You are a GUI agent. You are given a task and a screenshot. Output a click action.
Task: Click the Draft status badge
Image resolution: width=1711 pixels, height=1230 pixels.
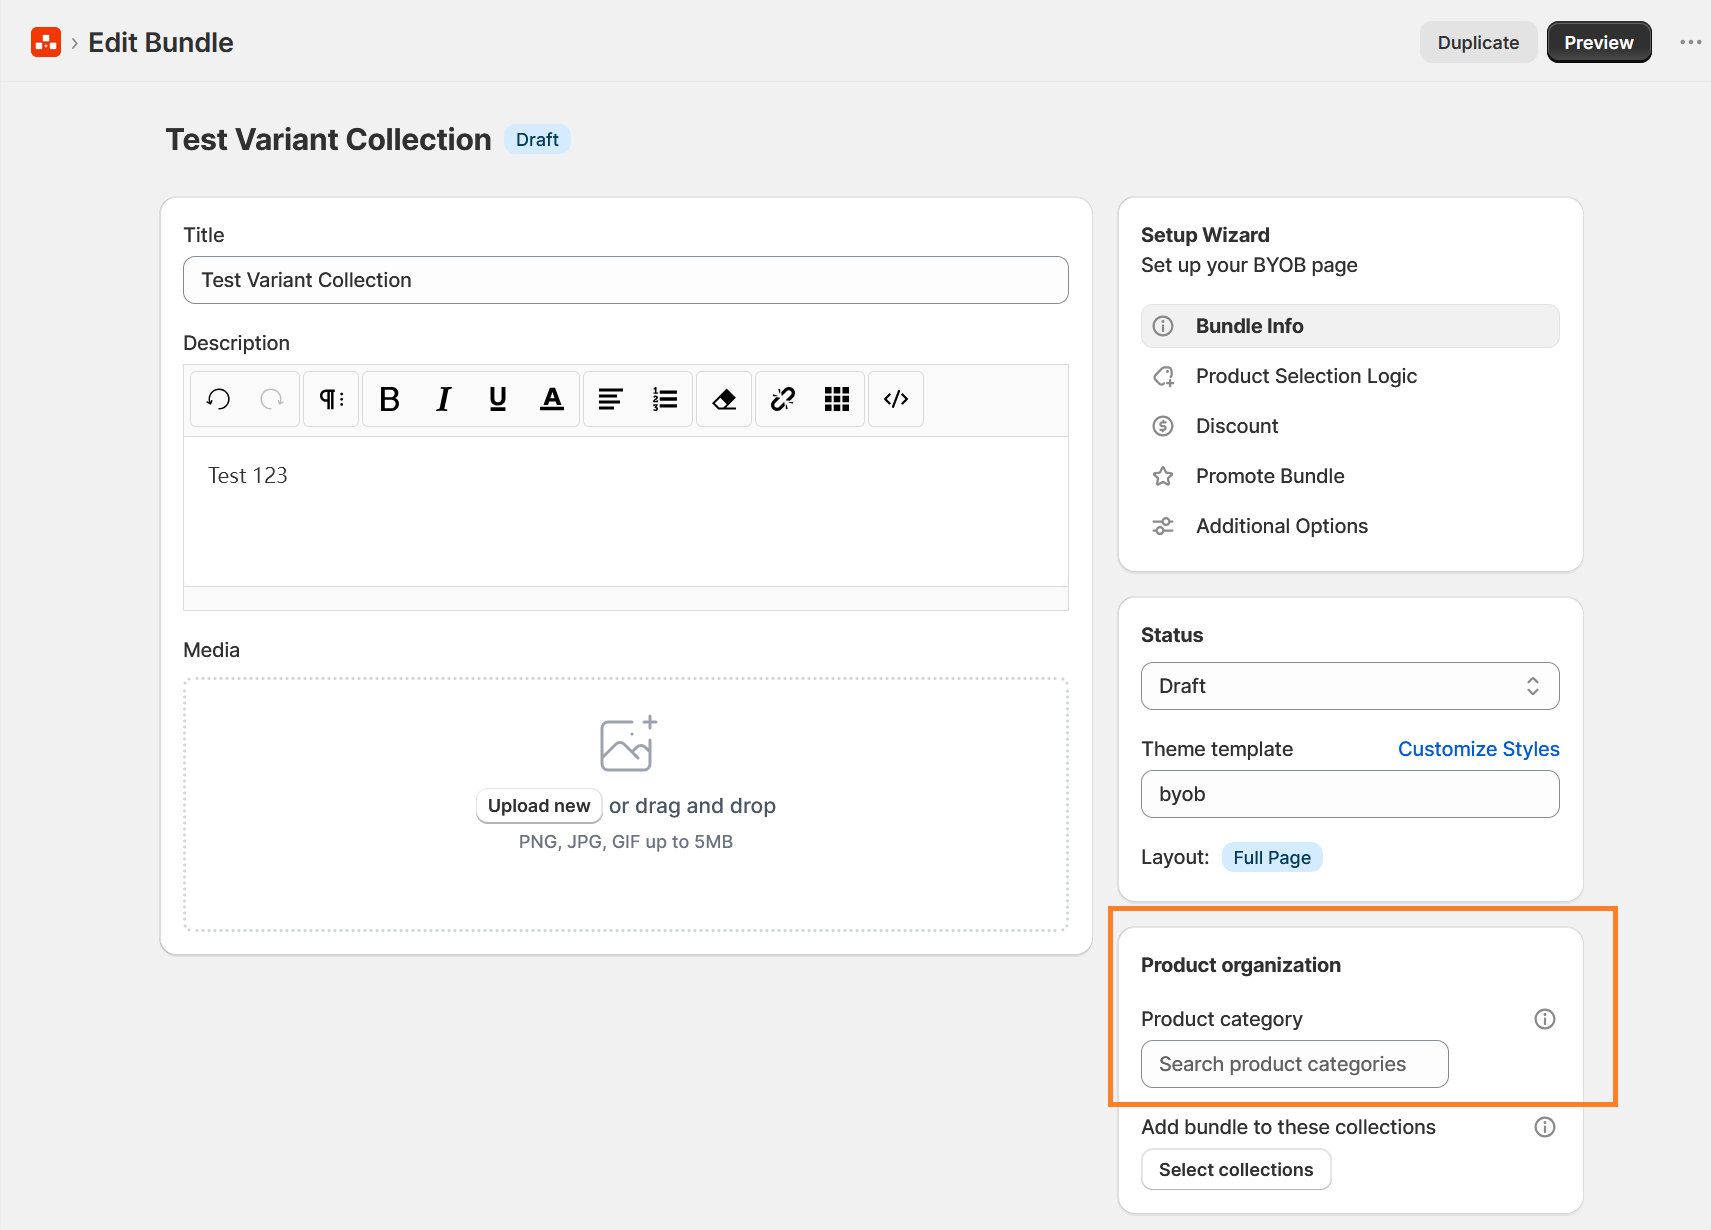click(x=537, y=140)
